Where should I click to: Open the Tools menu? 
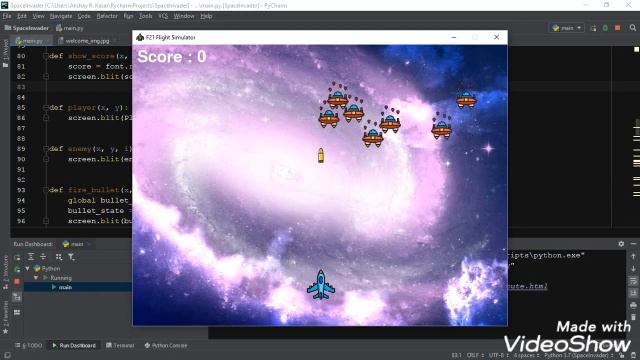pos(145,16)
